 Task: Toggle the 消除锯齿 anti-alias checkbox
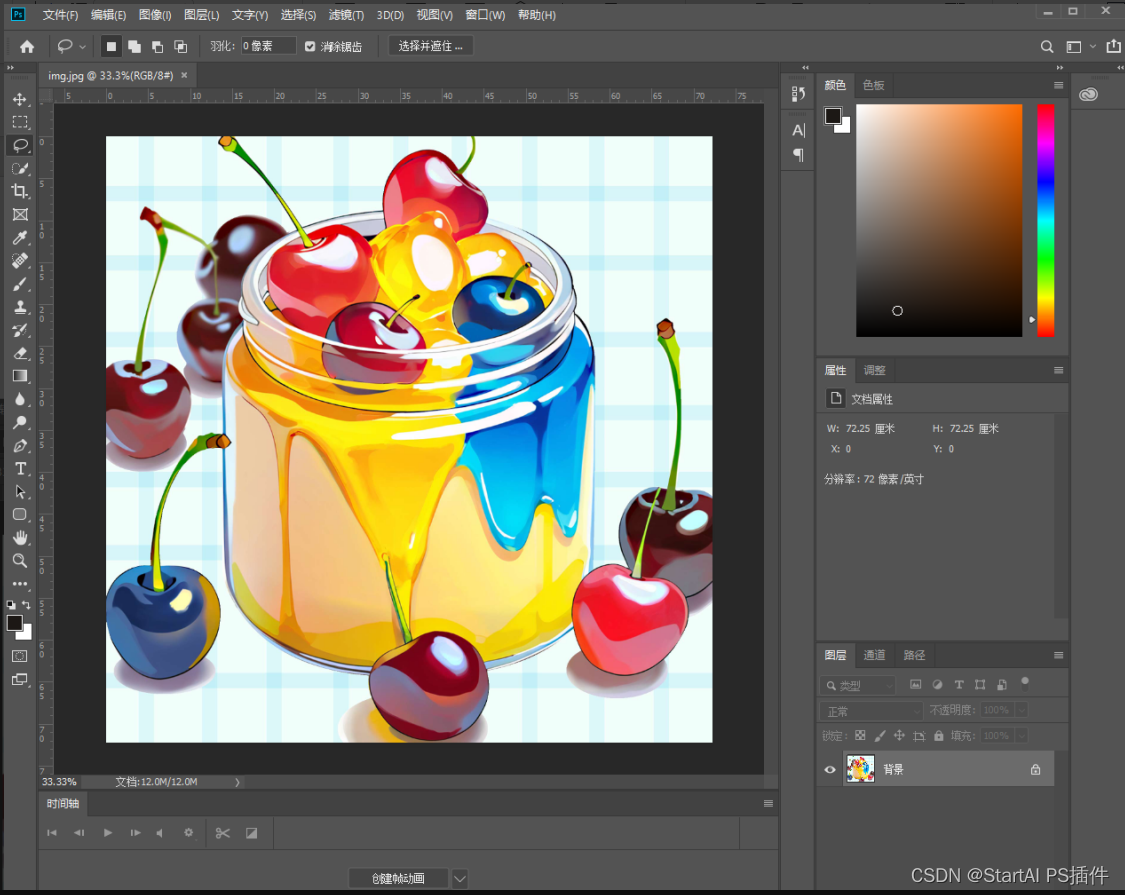[310, 46]
